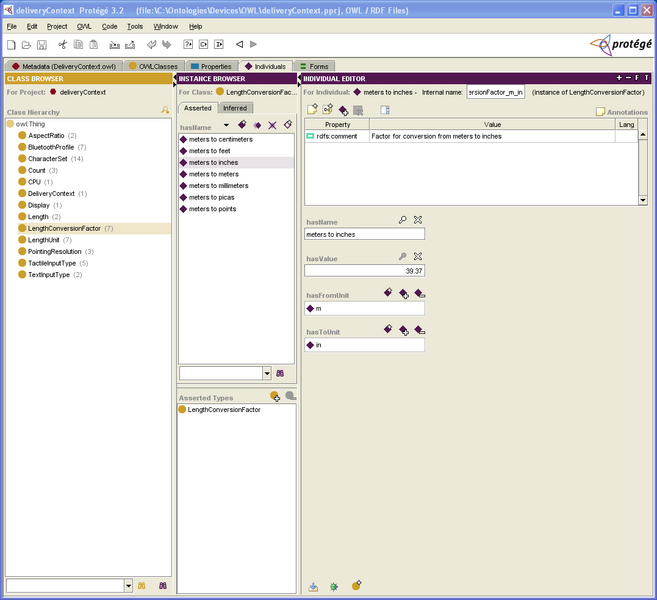Image resolution: width=657 pixels, height=600 pixels.
Task: Click the New Project toolbar icon
Action: coord(11,44)
